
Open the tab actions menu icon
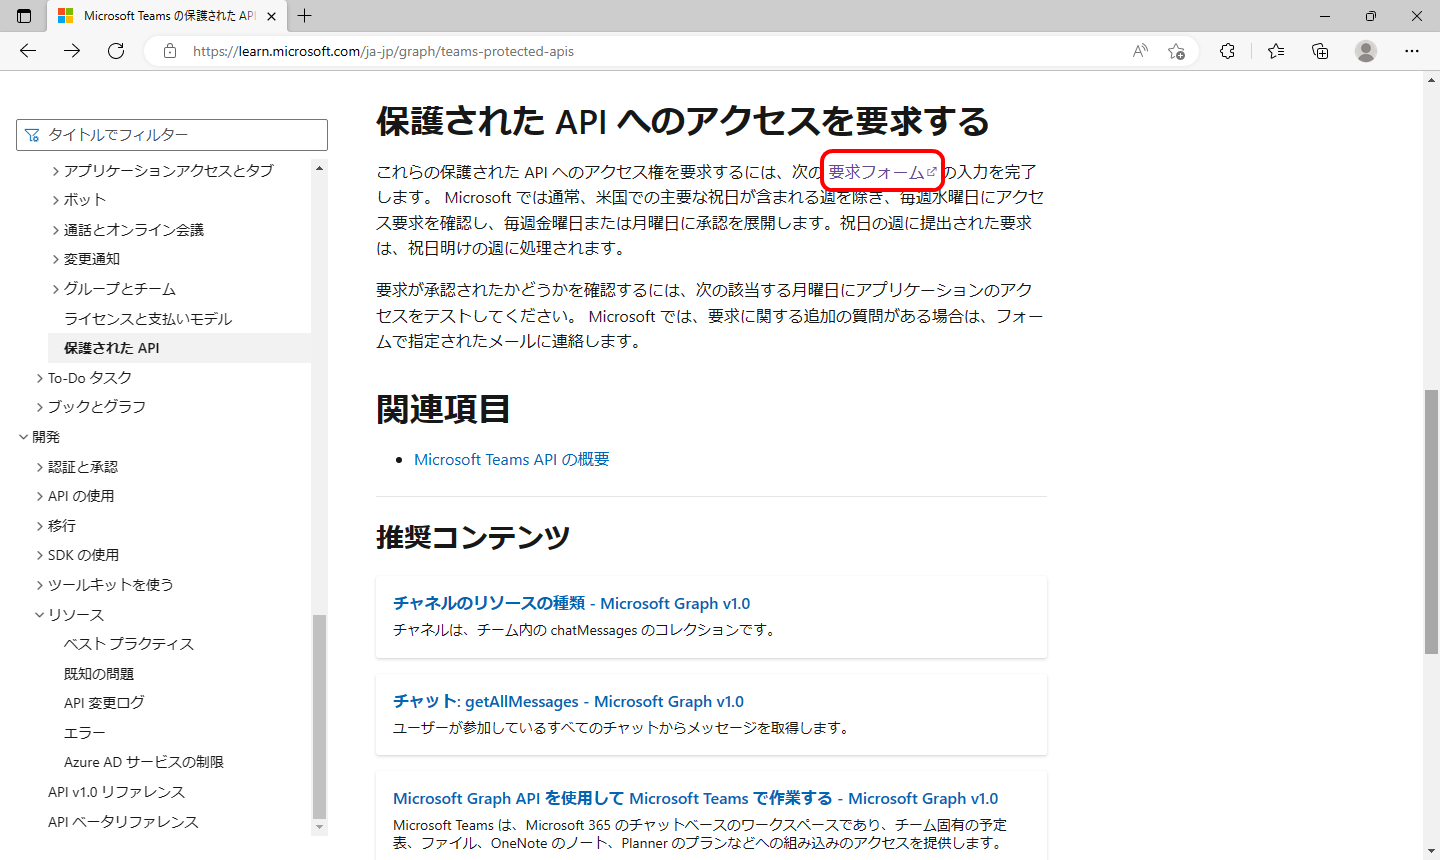tap(24, 16)
